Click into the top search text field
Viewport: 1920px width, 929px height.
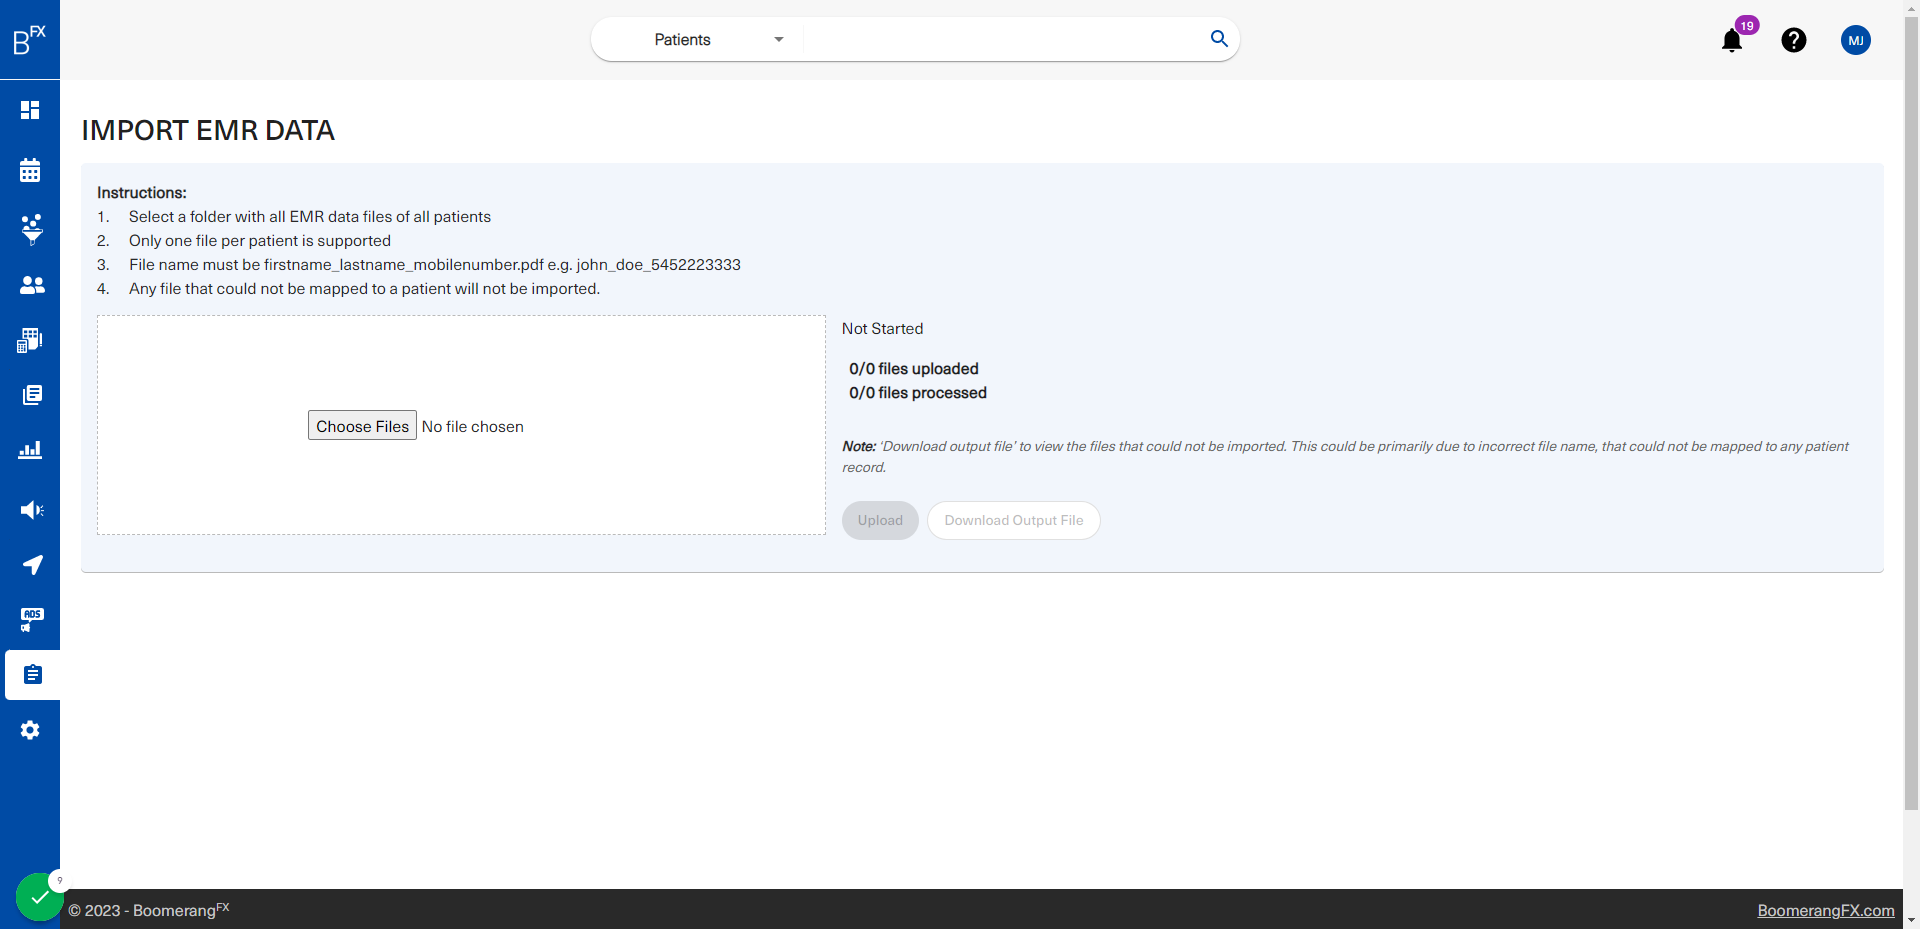click(1003, 40)
